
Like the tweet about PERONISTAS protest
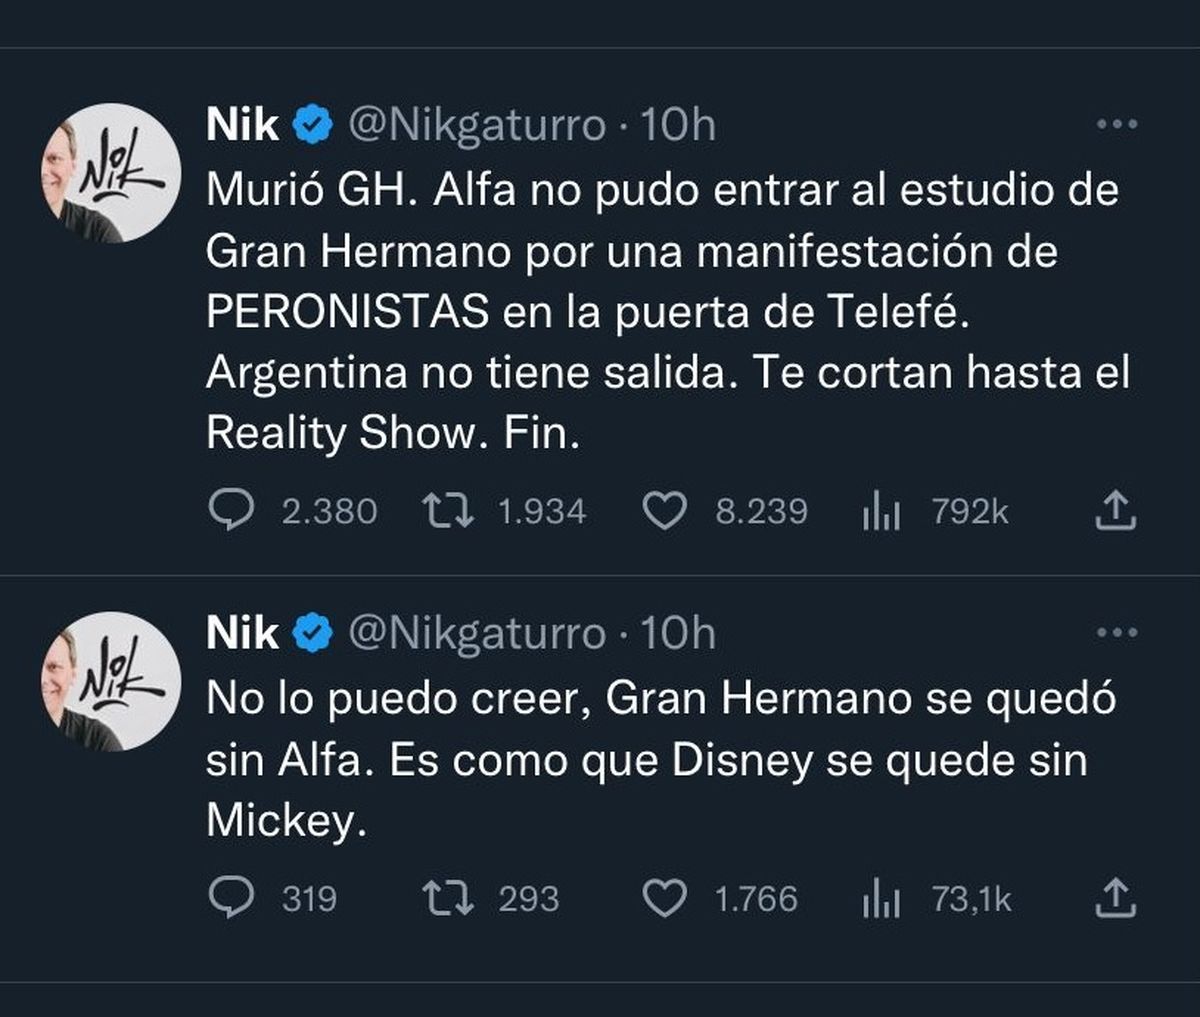663,512
